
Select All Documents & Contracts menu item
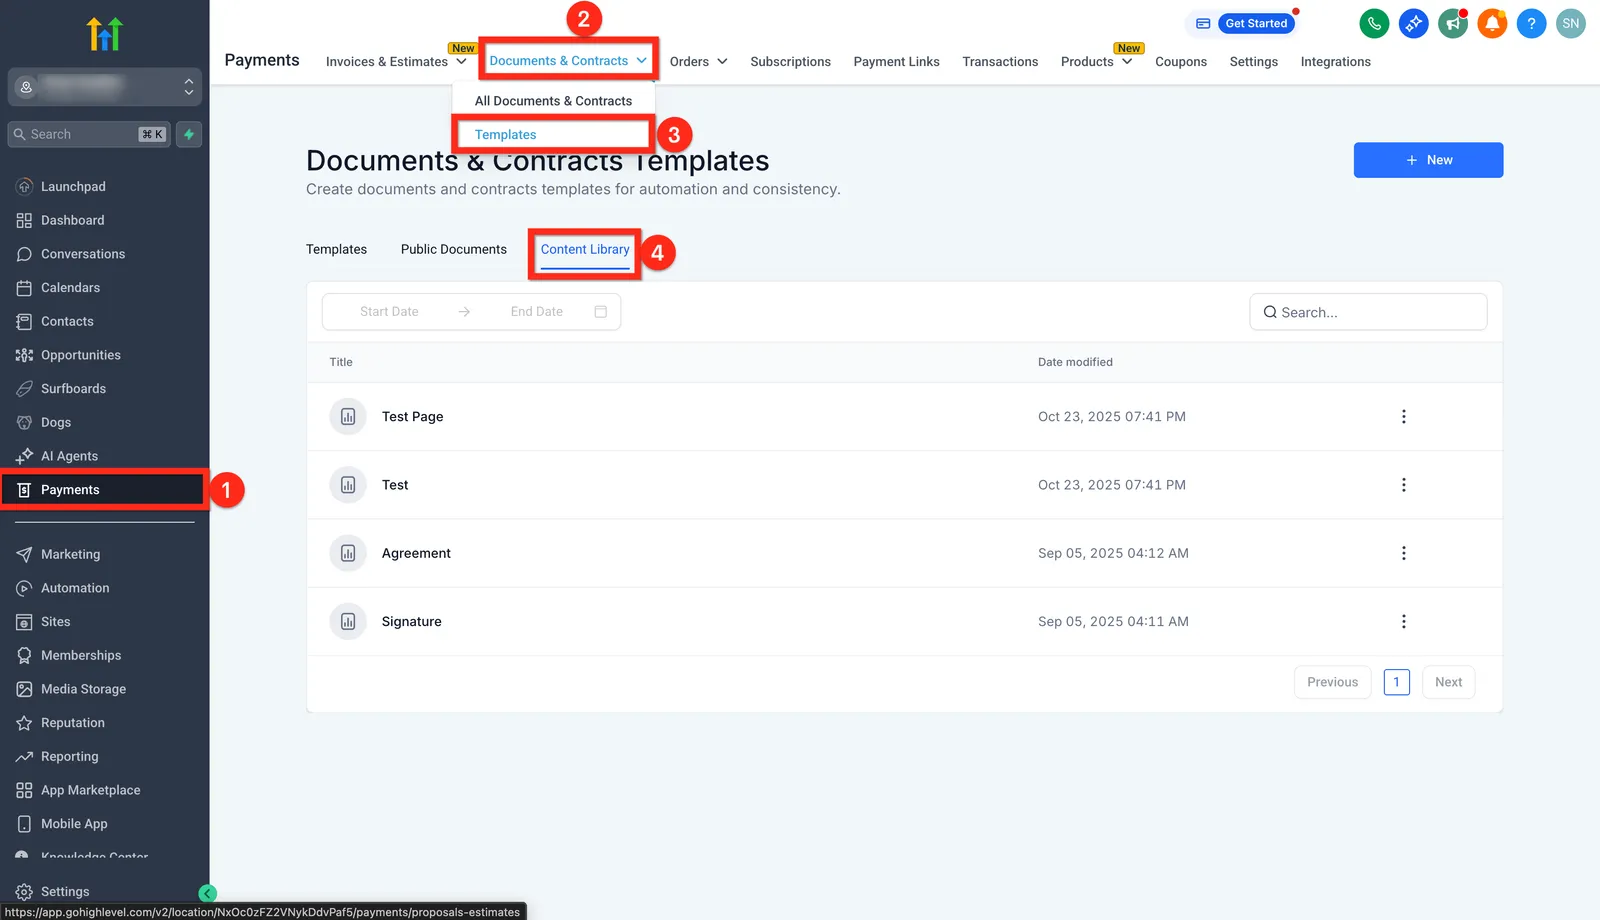click(x=553, y=101)
